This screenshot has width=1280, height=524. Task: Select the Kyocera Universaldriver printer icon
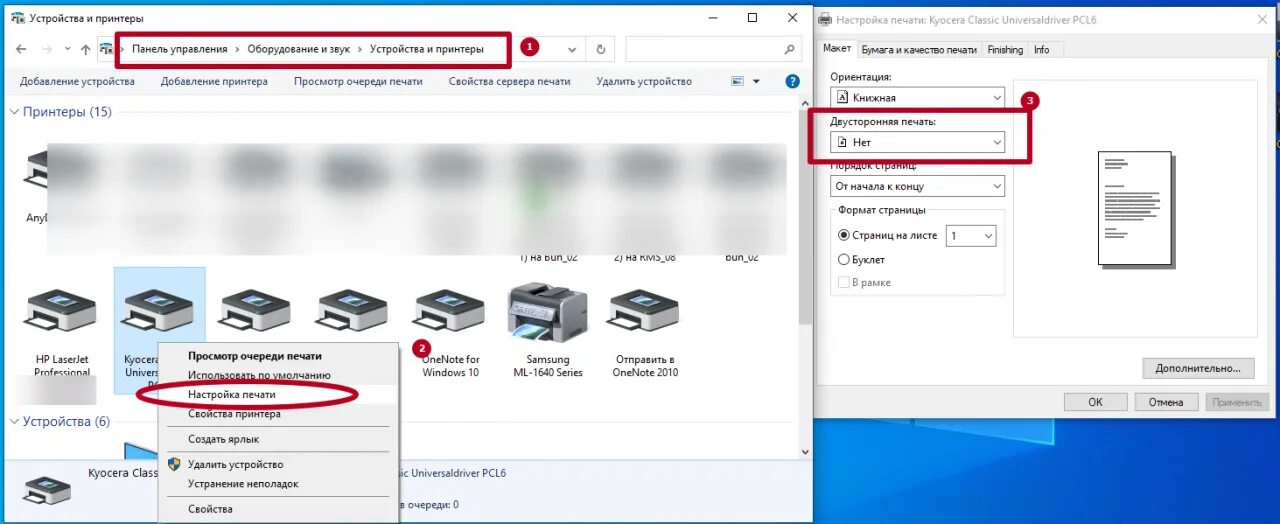click(158, 312)
